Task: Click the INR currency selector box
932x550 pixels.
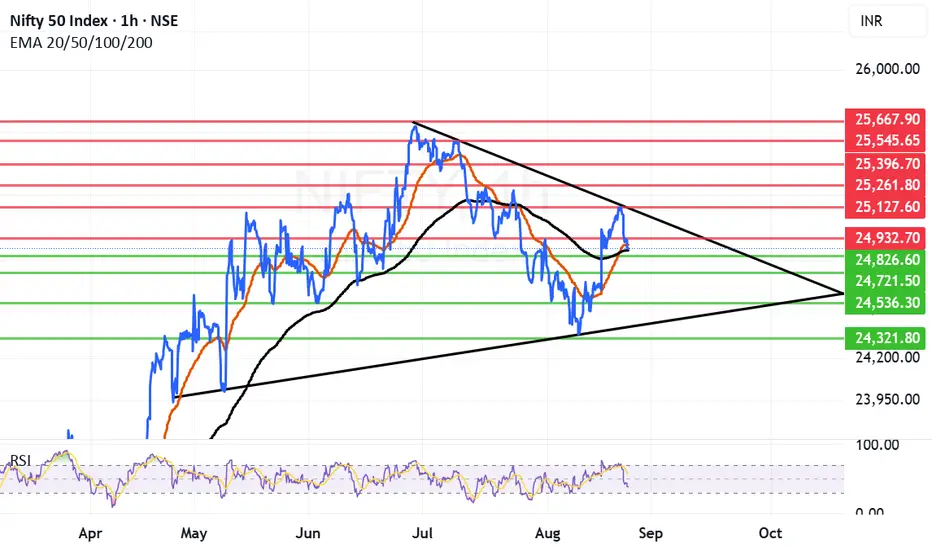Action: [x=890, y=21]
